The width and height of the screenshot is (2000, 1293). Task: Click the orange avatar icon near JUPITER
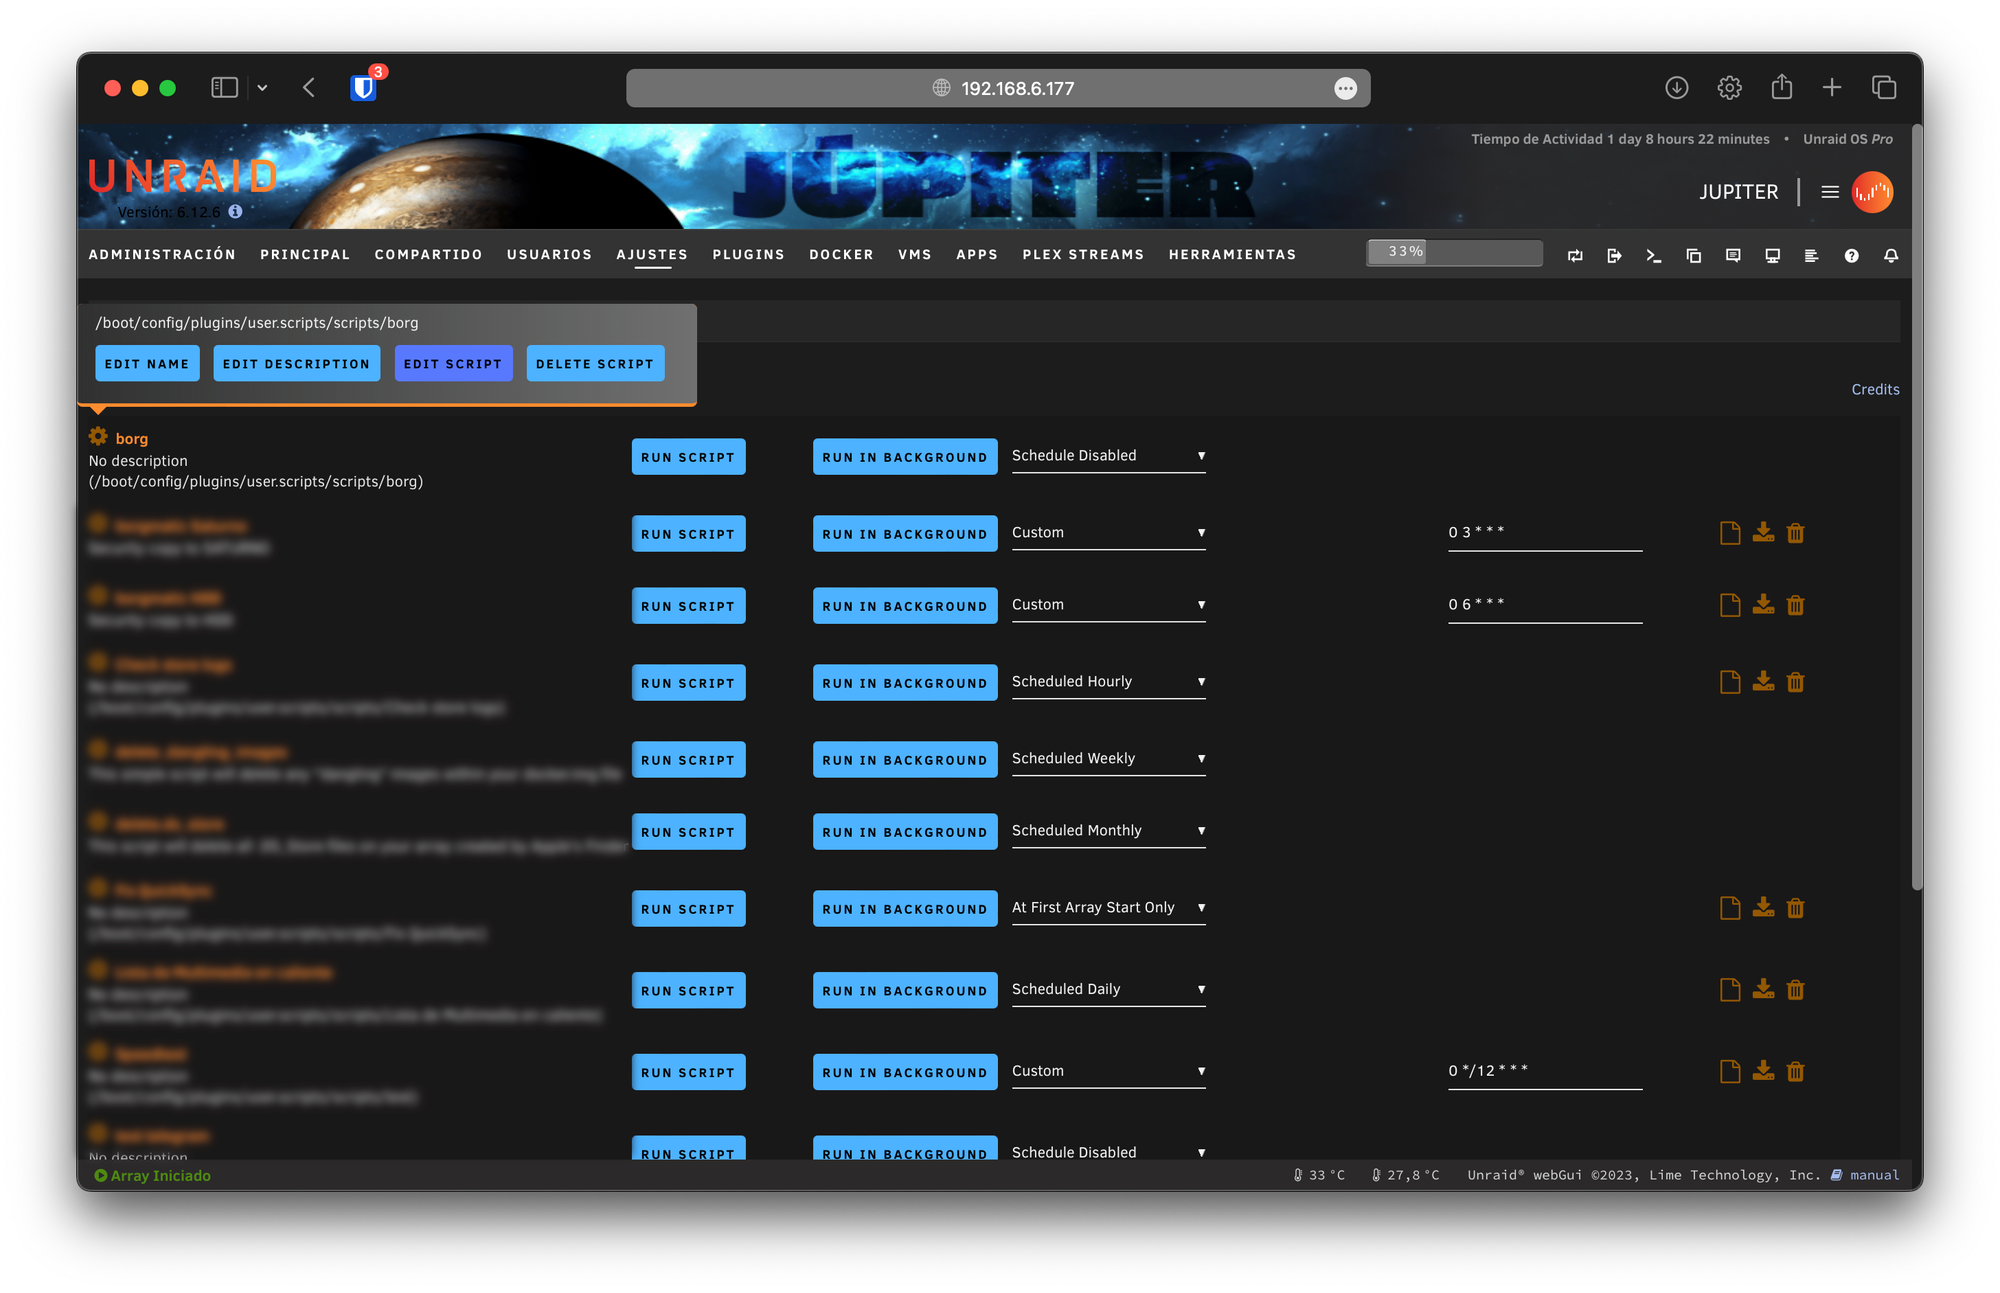(x=1872, y=192)
